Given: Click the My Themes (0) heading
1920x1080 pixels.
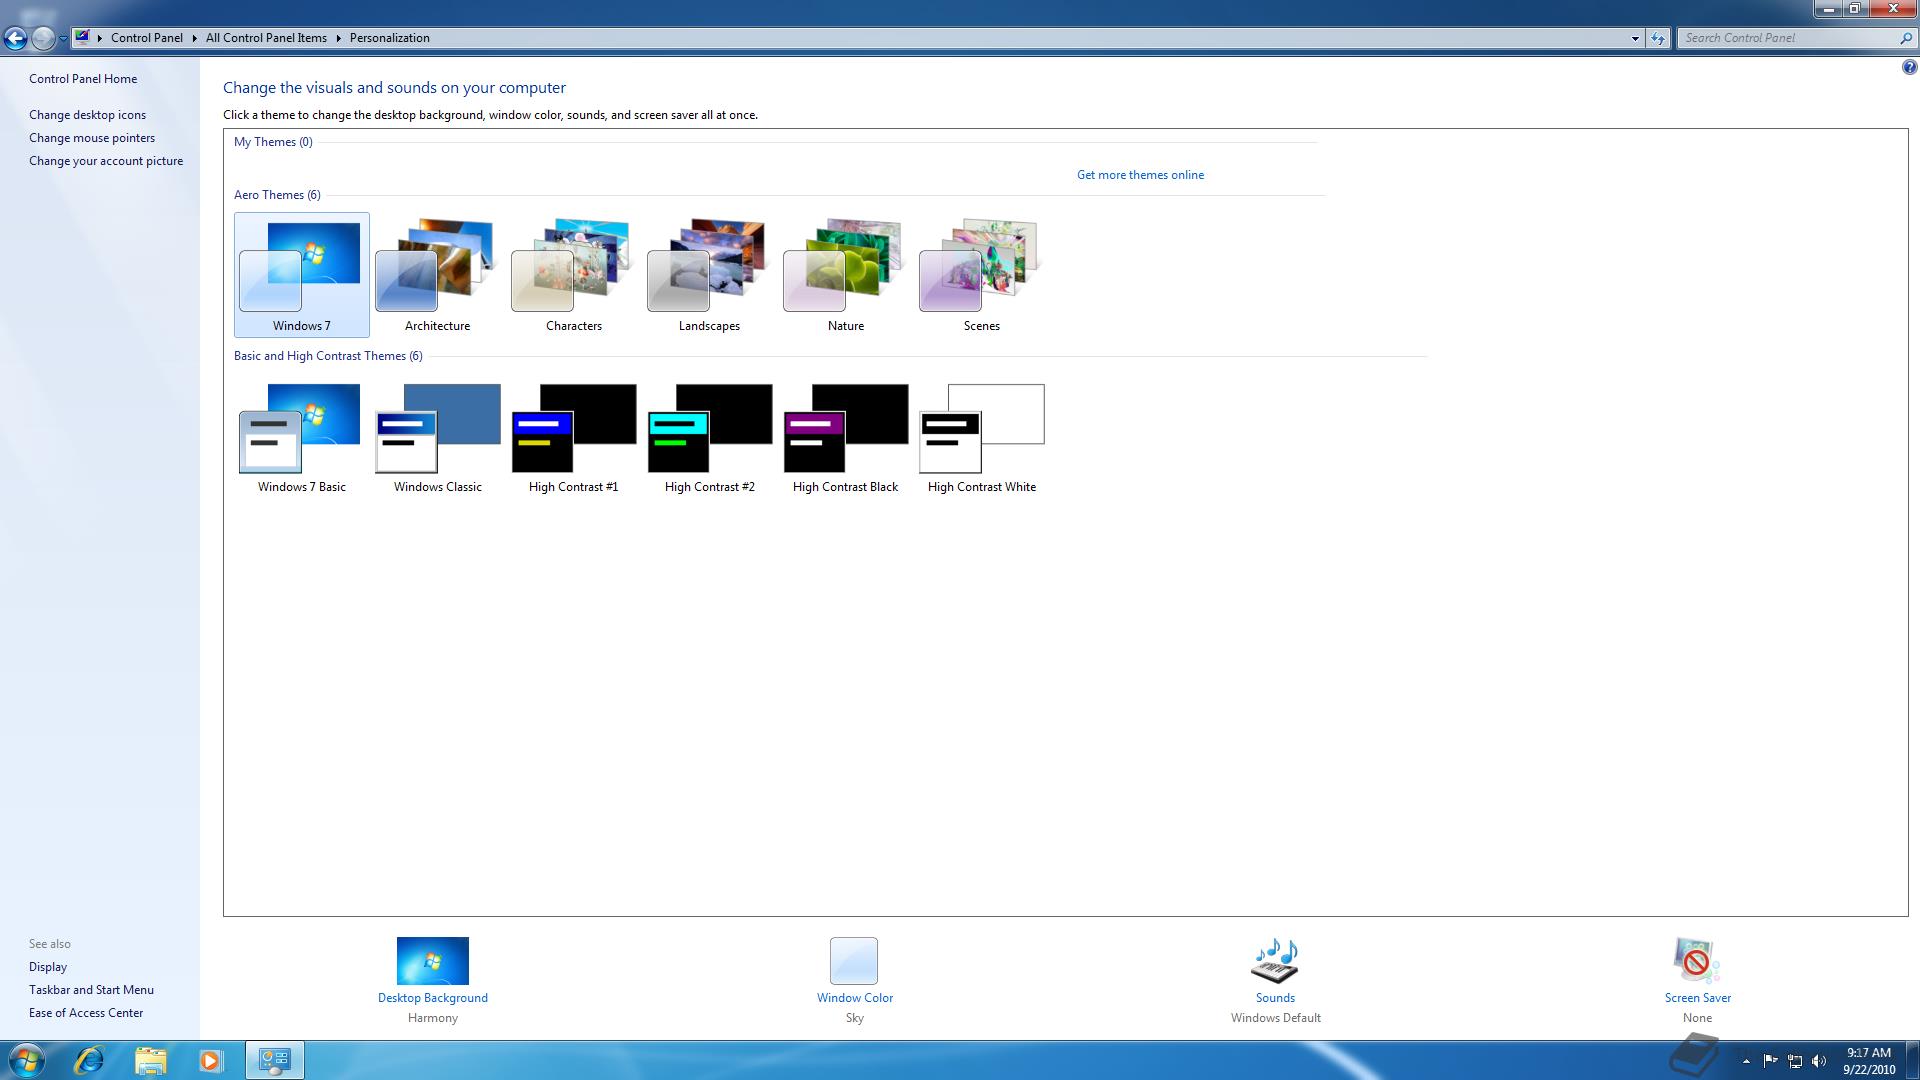Looking at the screenshot, I should pos(273,142).
